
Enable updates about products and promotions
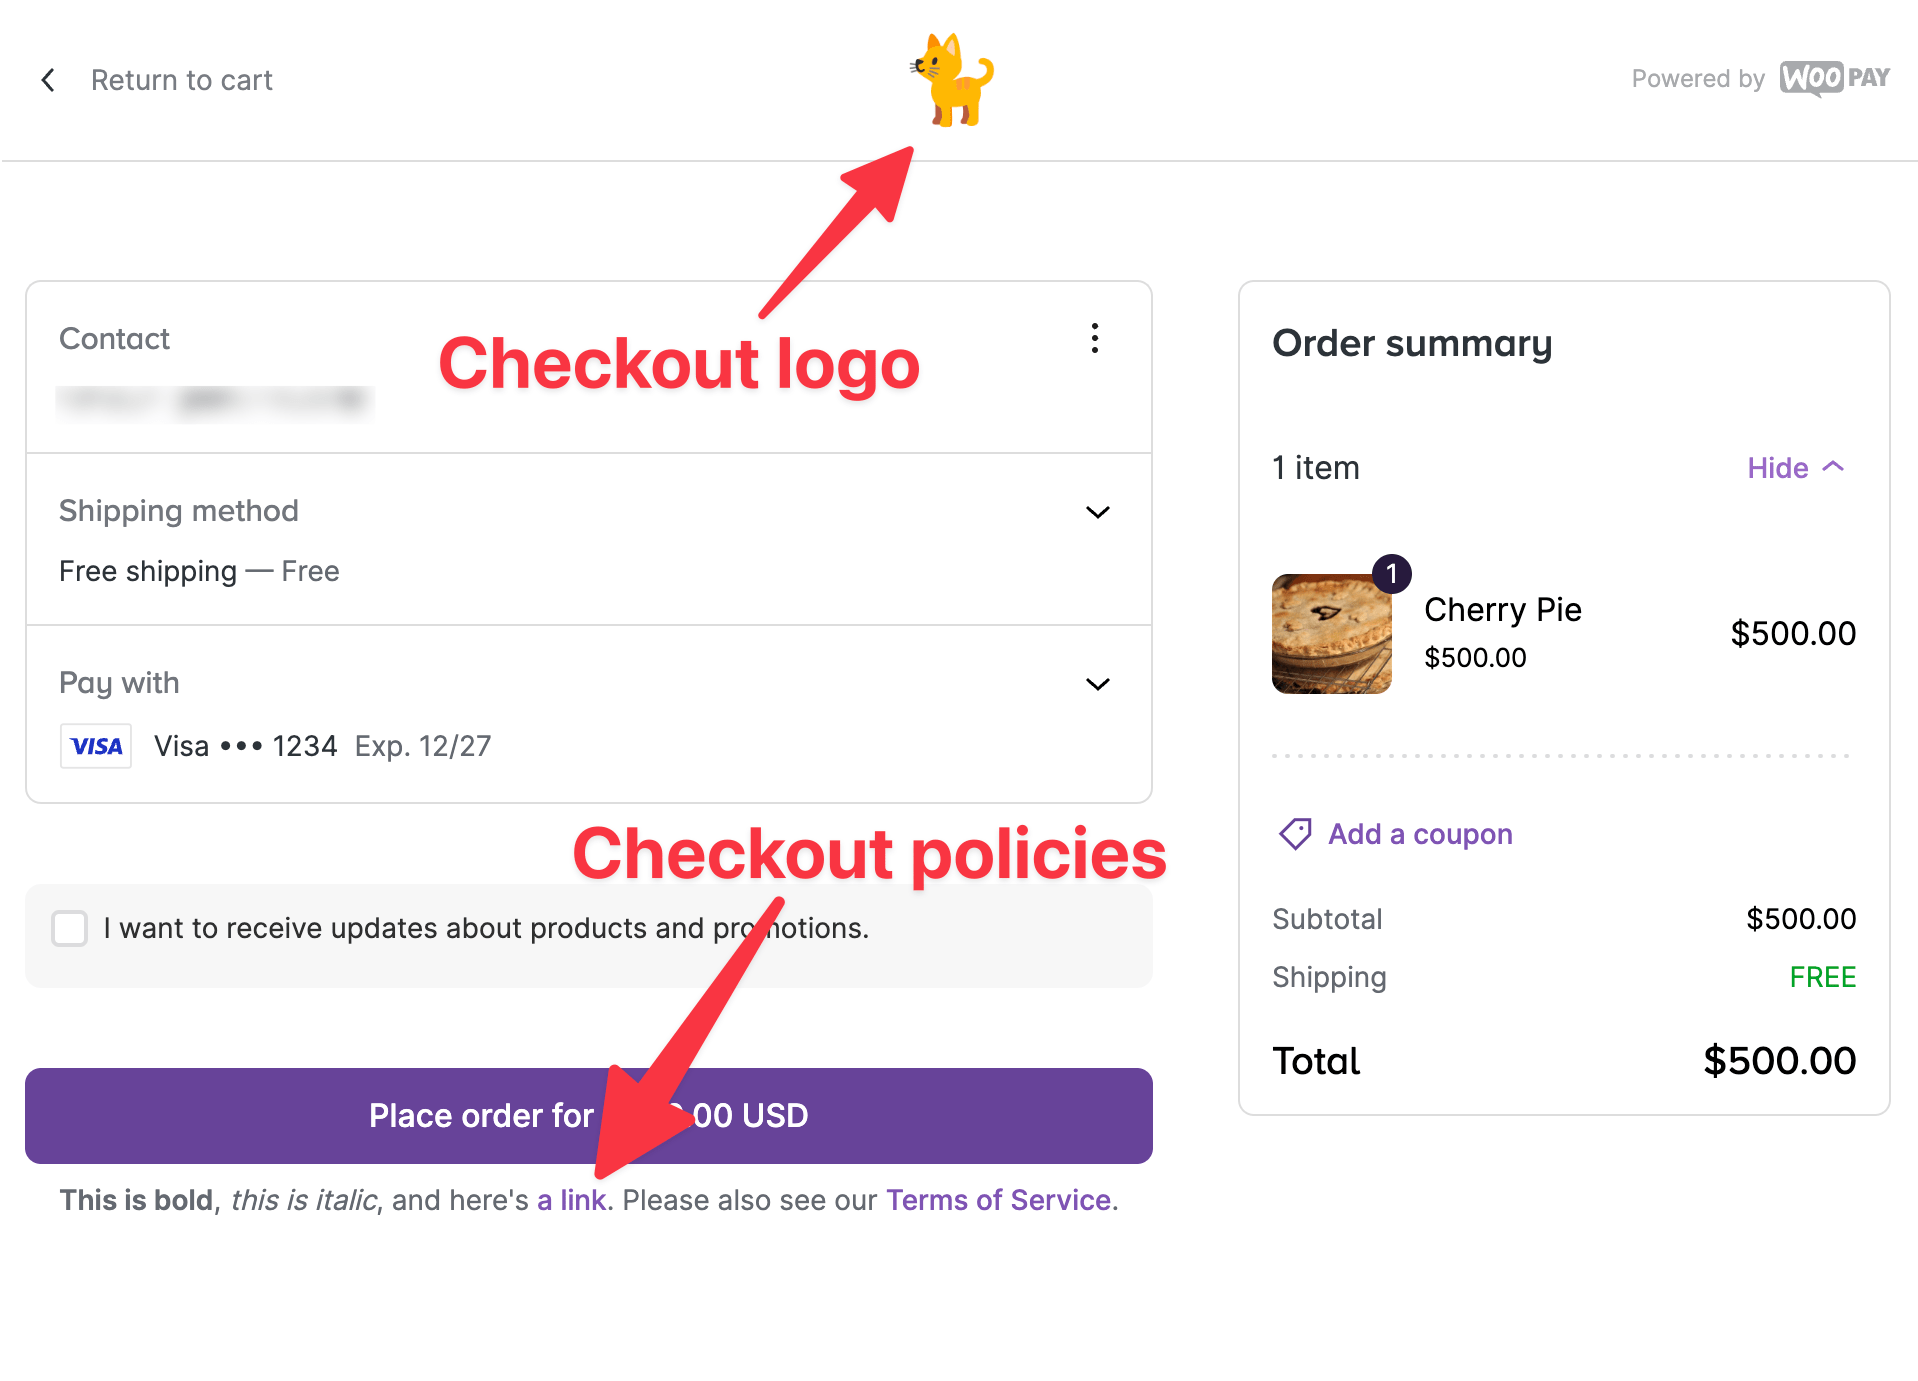click(x=70, y=928)
